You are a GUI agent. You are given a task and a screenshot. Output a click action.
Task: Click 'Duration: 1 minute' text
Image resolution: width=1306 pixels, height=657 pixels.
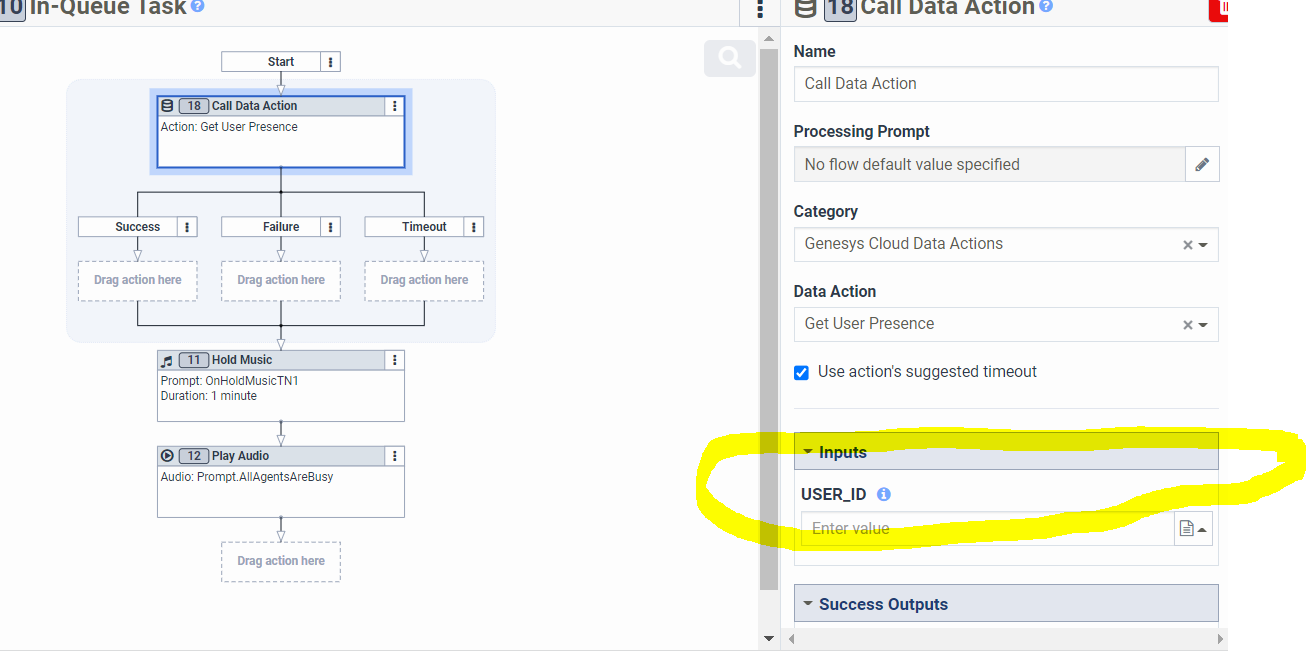[209, 396]
